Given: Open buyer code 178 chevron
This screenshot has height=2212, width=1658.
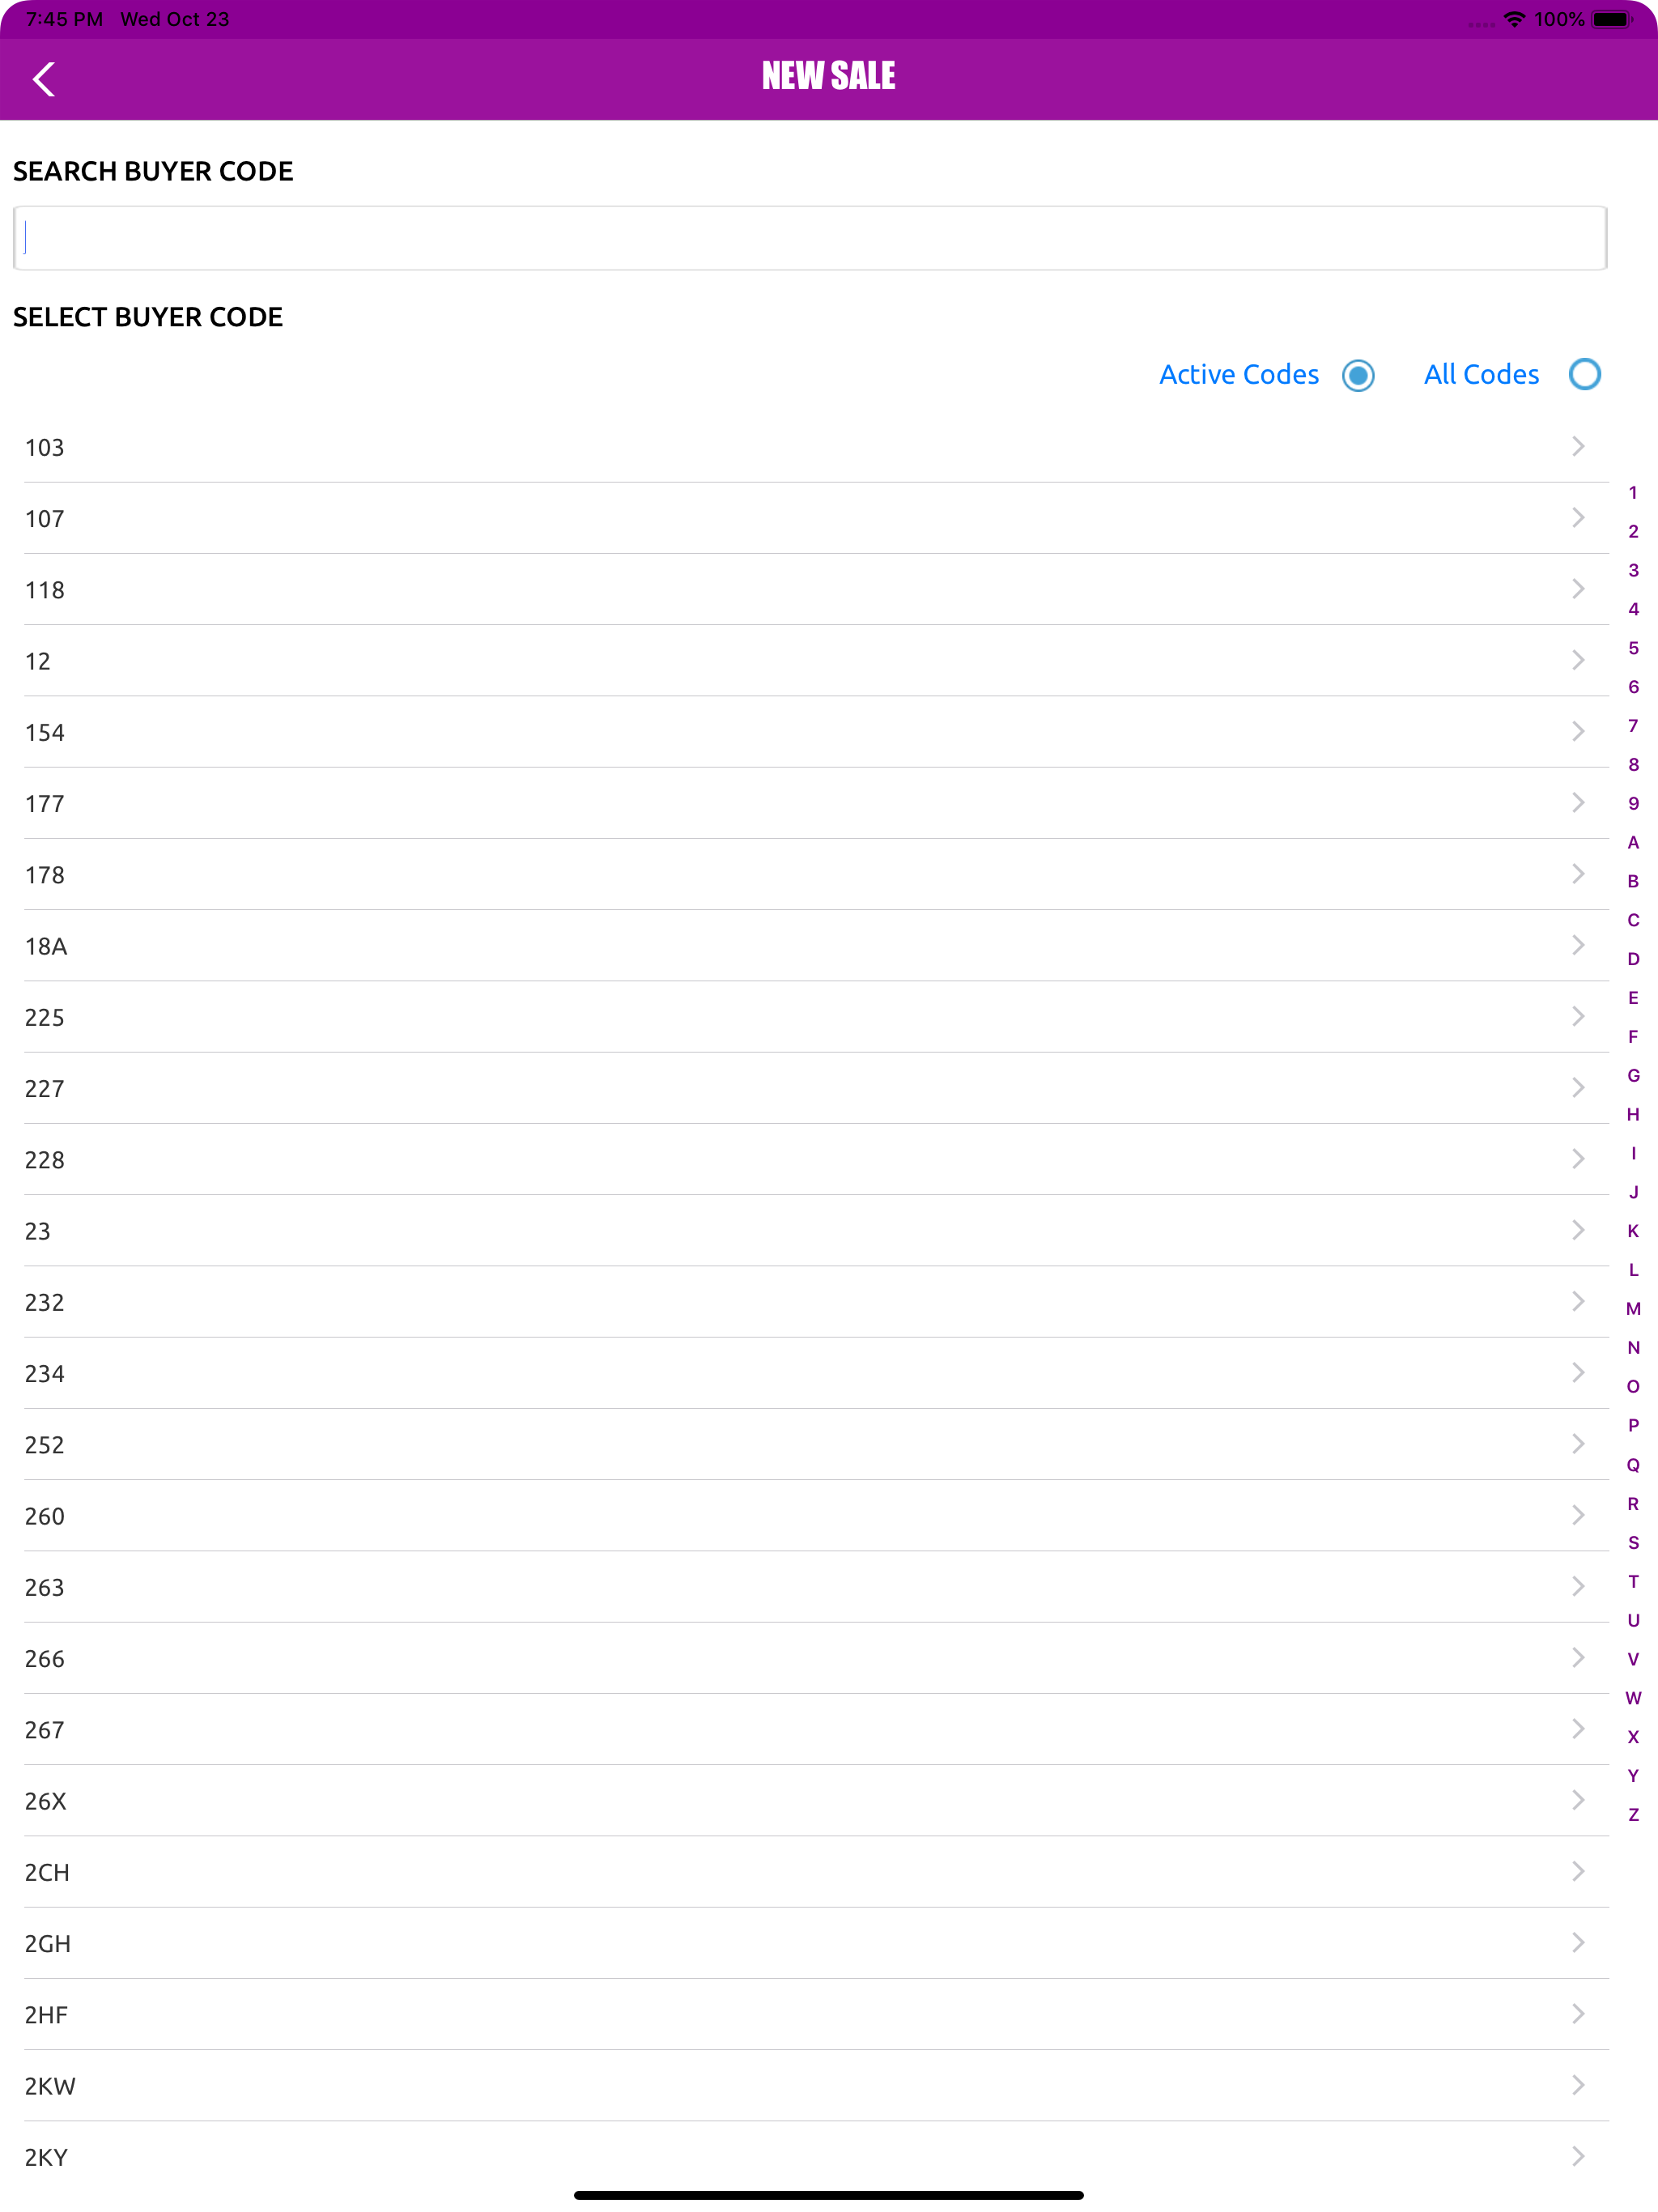Looking at the screenshot, I should (x=1578, y=873).
